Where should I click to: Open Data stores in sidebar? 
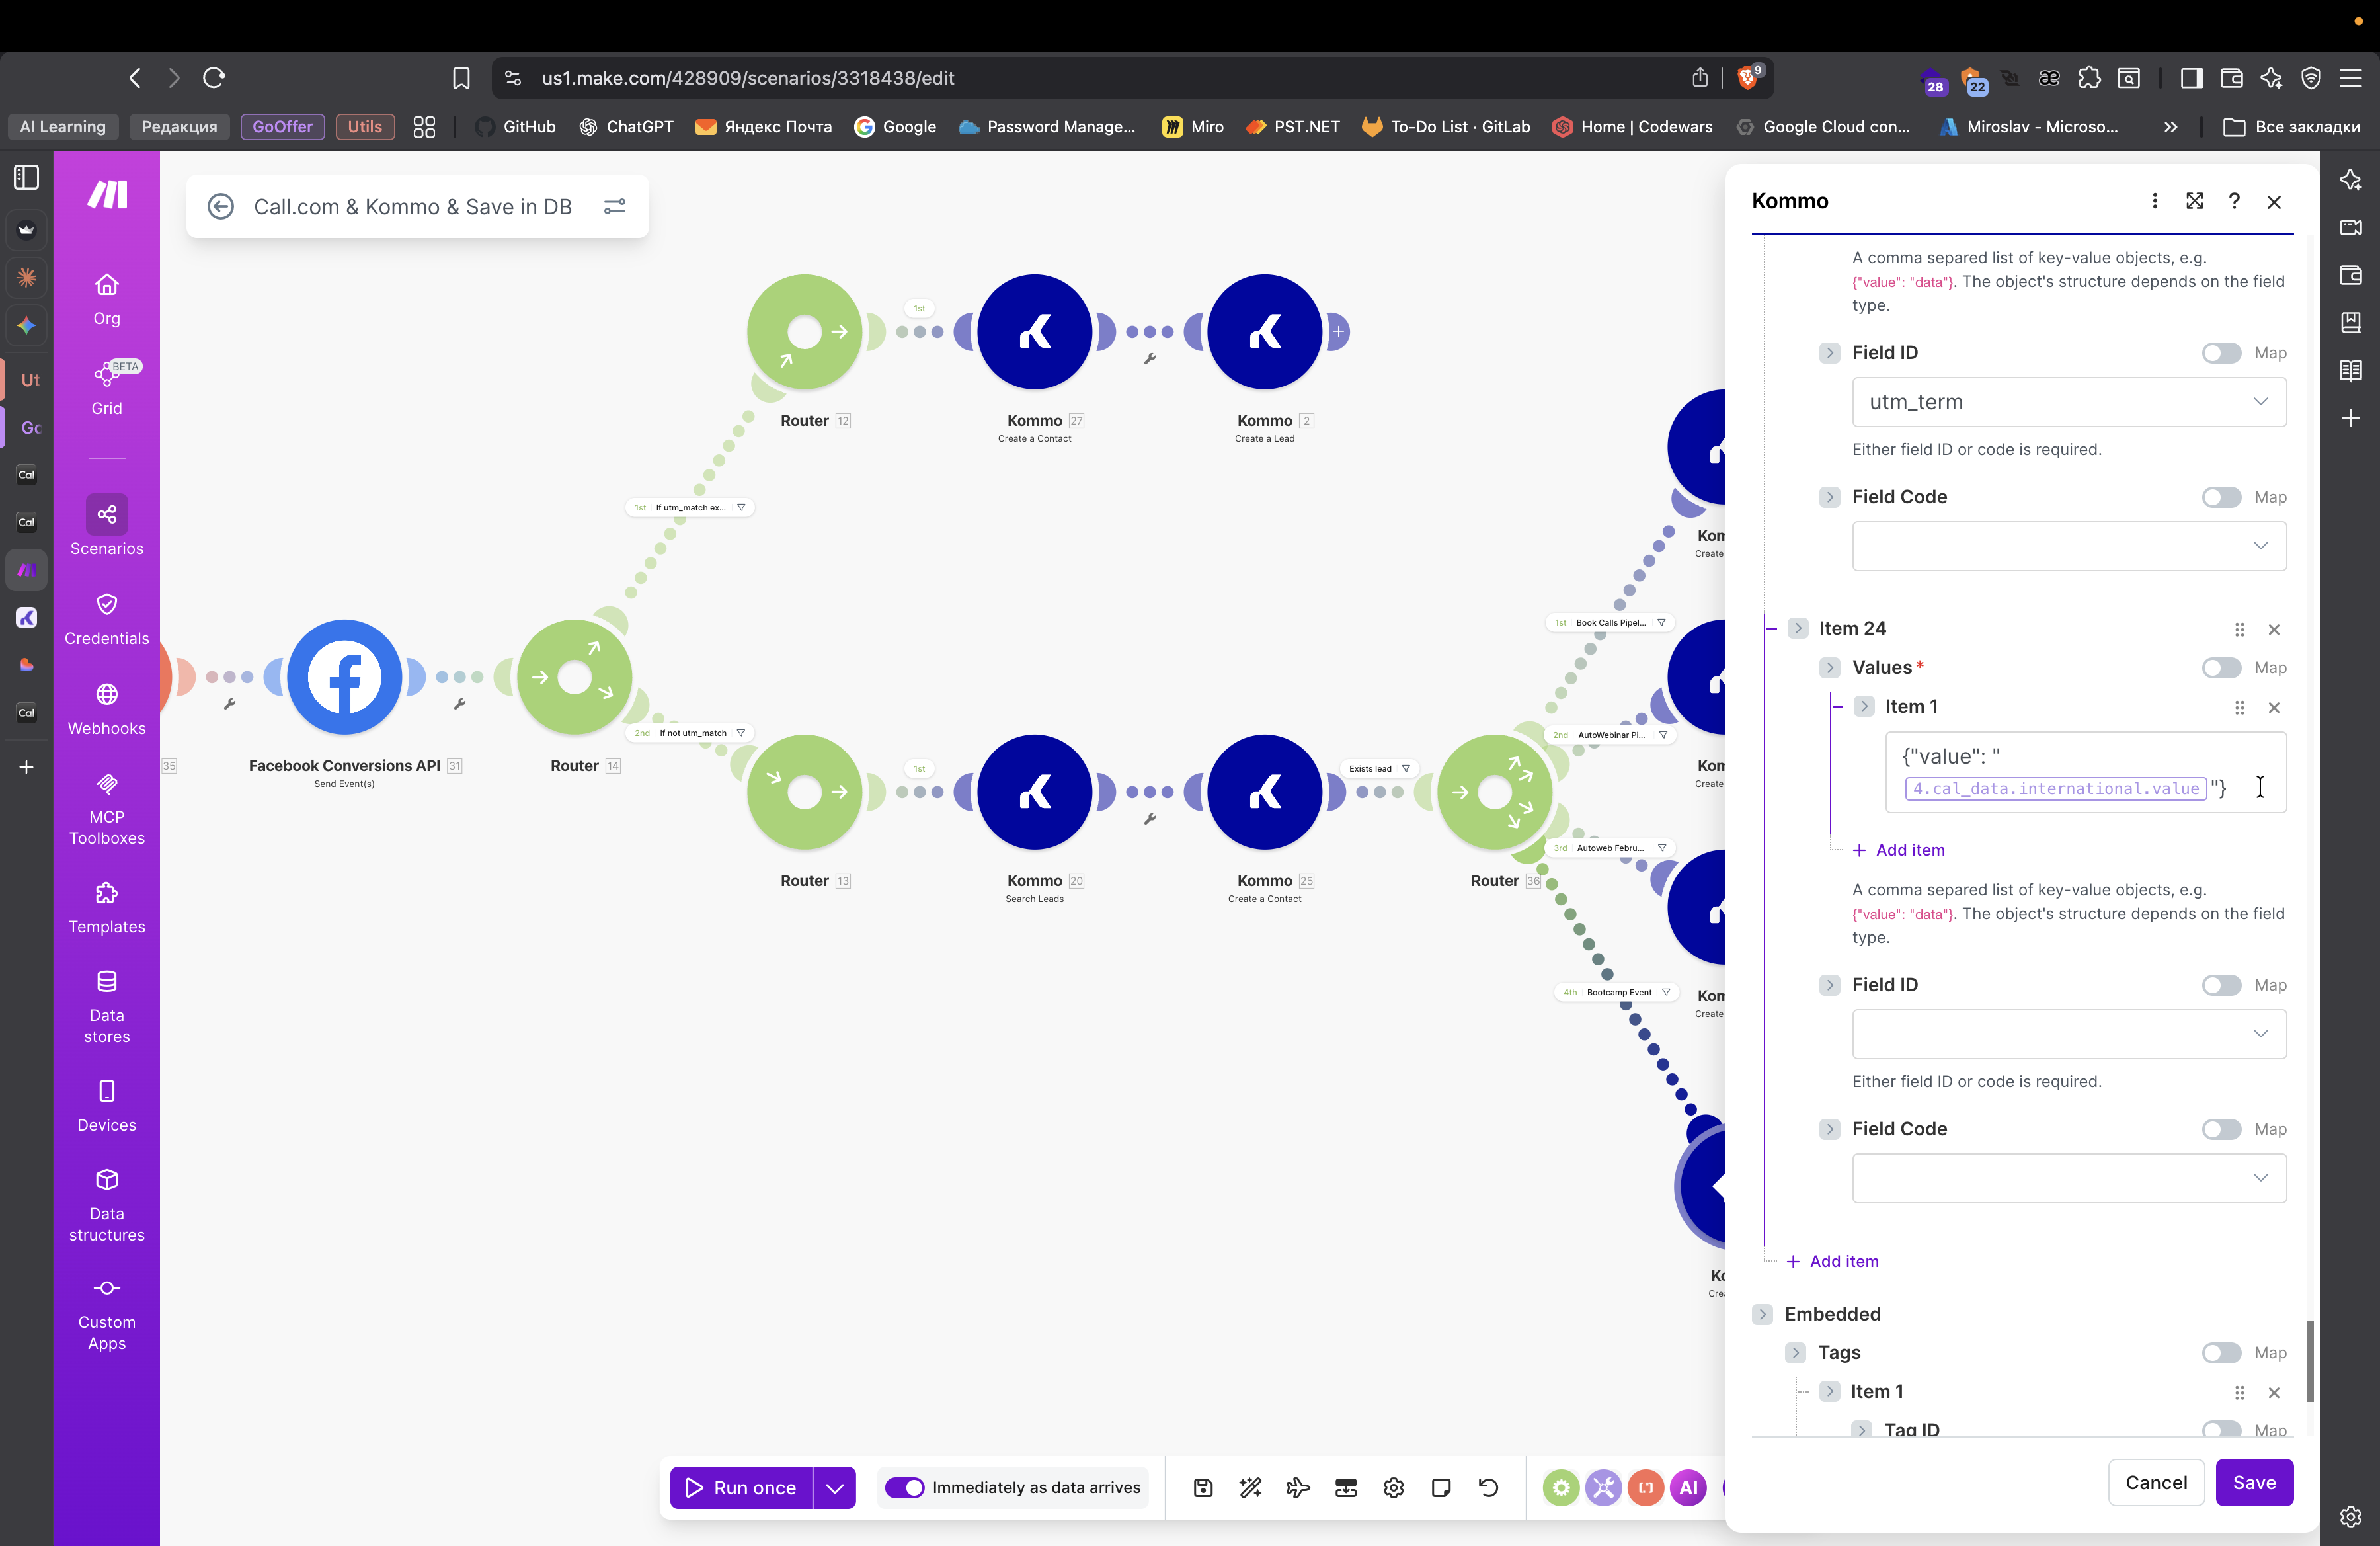click(106, 1006)
